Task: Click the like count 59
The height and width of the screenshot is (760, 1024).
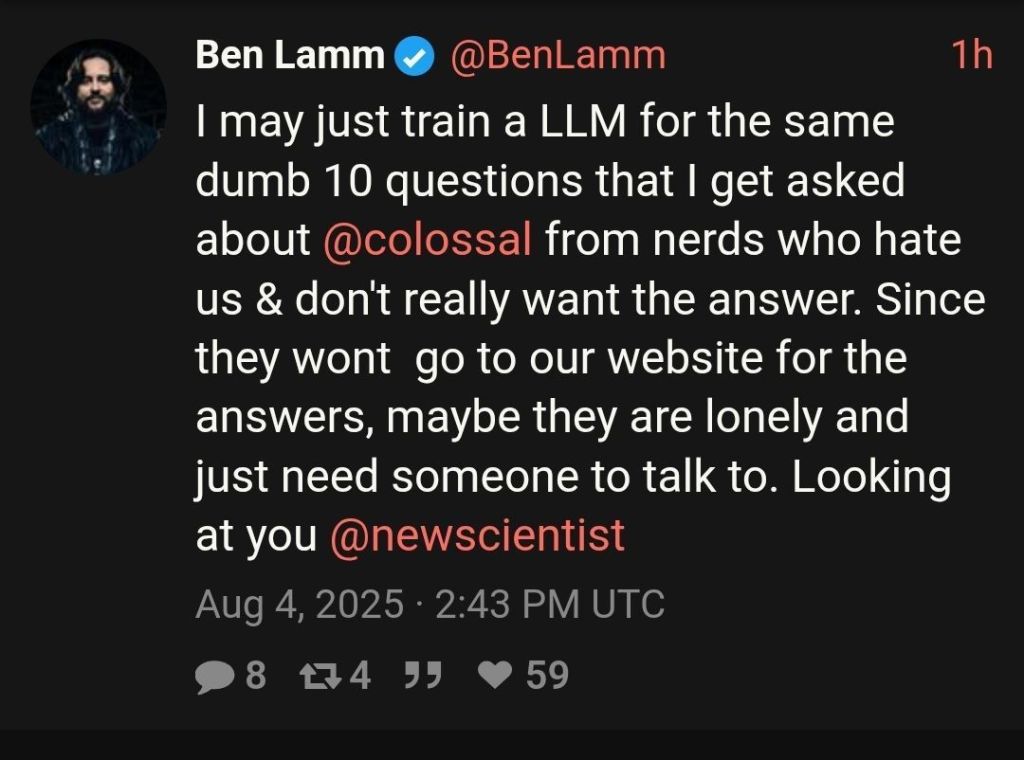Action: (547, 677)
